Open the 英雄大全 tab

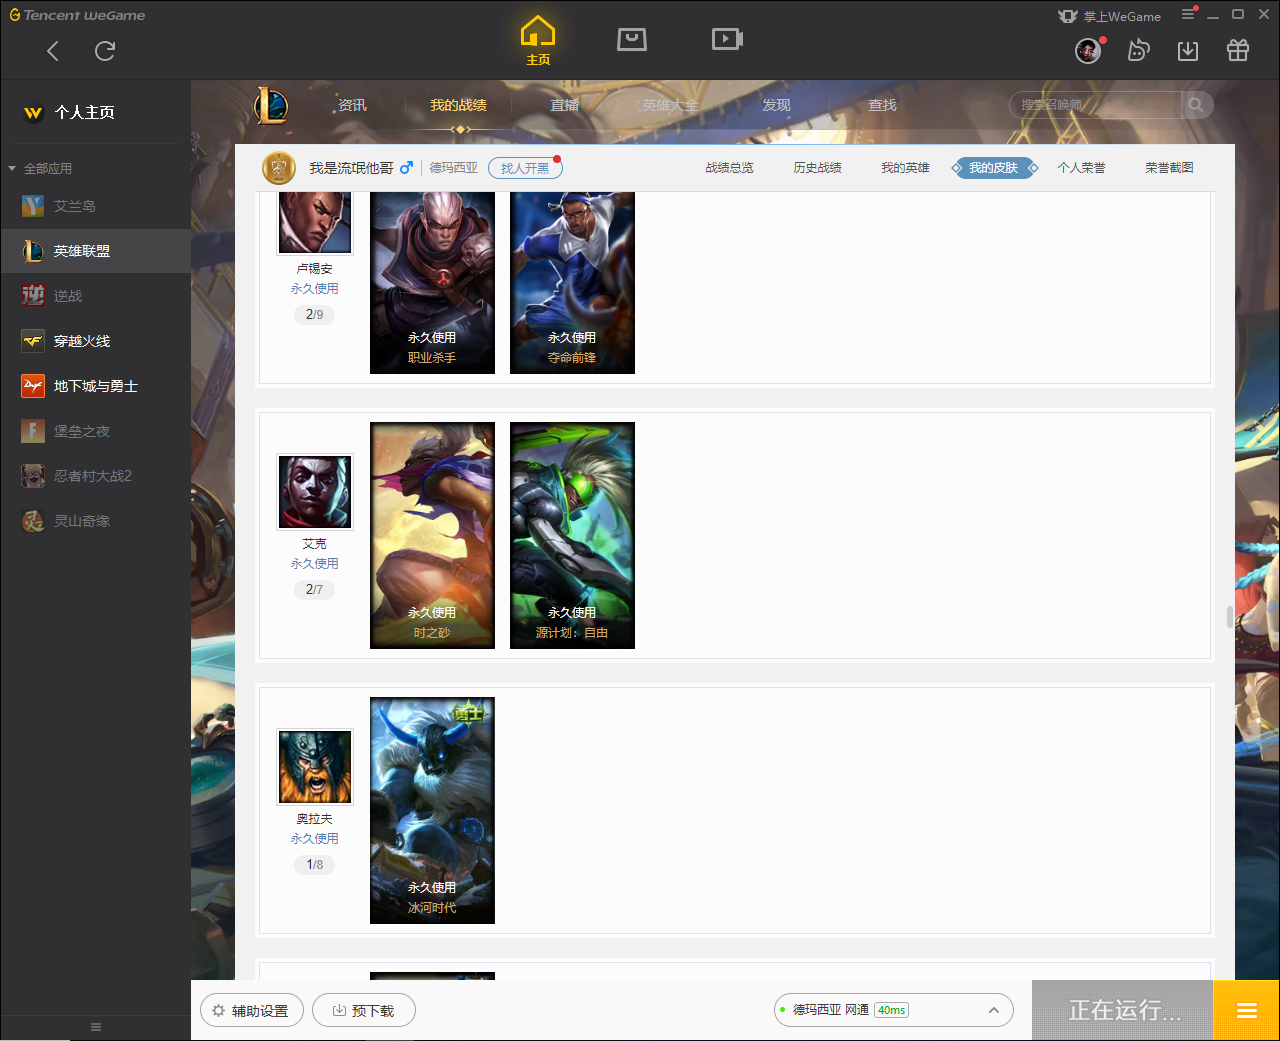click(670, 105)
